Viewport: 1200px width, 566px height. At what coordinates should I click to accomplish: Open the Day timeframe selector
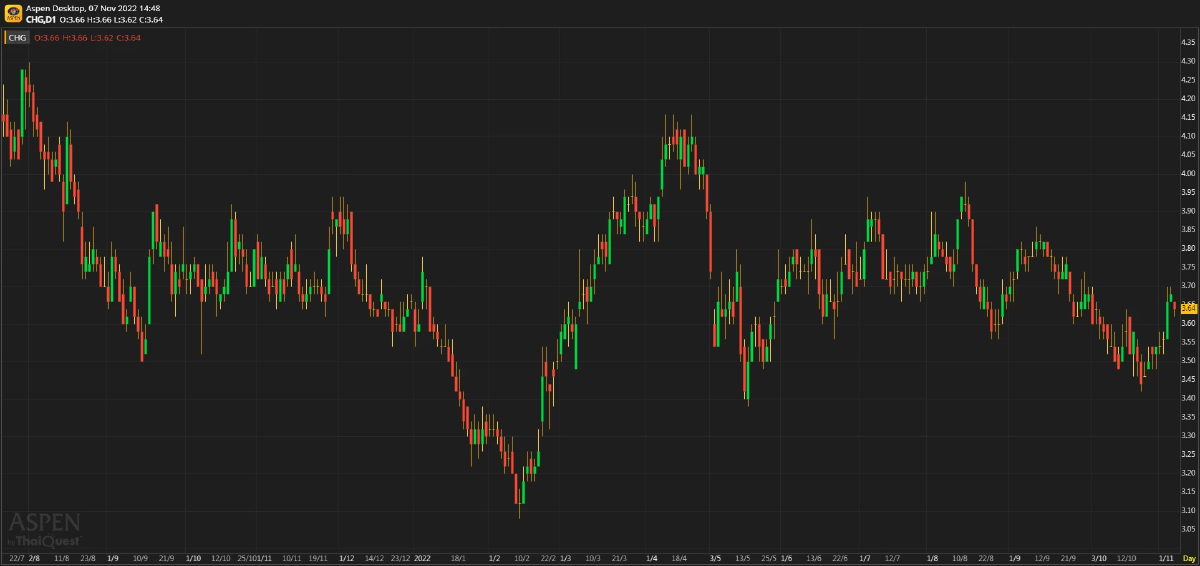click(x=1188, y=558)
